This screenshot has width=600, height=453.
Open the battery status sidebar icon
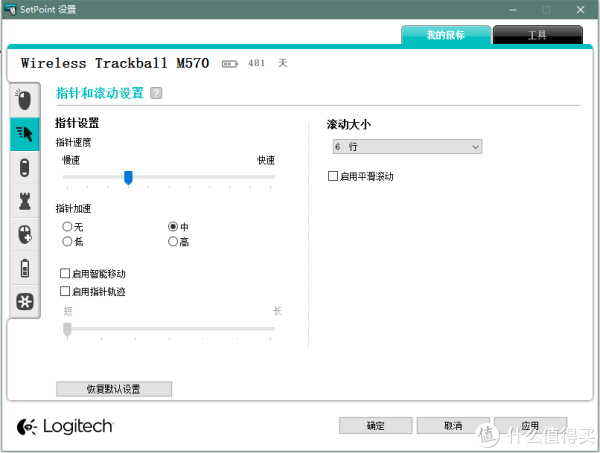point(24,268)
